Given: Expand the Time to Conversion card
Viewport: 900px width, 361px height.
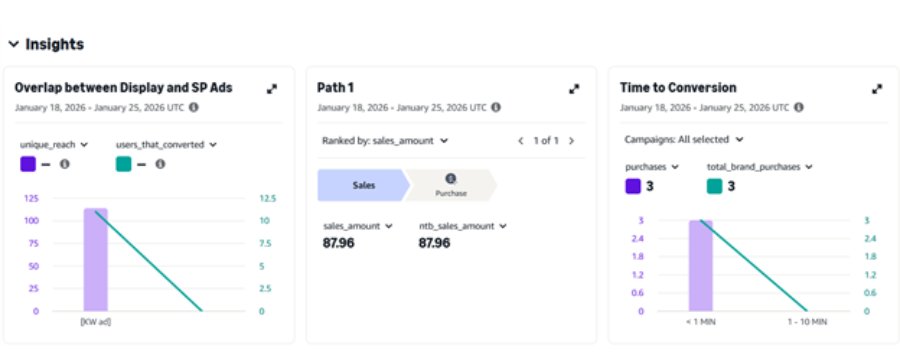Looking at the screenshot, I should [x=877, y=88].
